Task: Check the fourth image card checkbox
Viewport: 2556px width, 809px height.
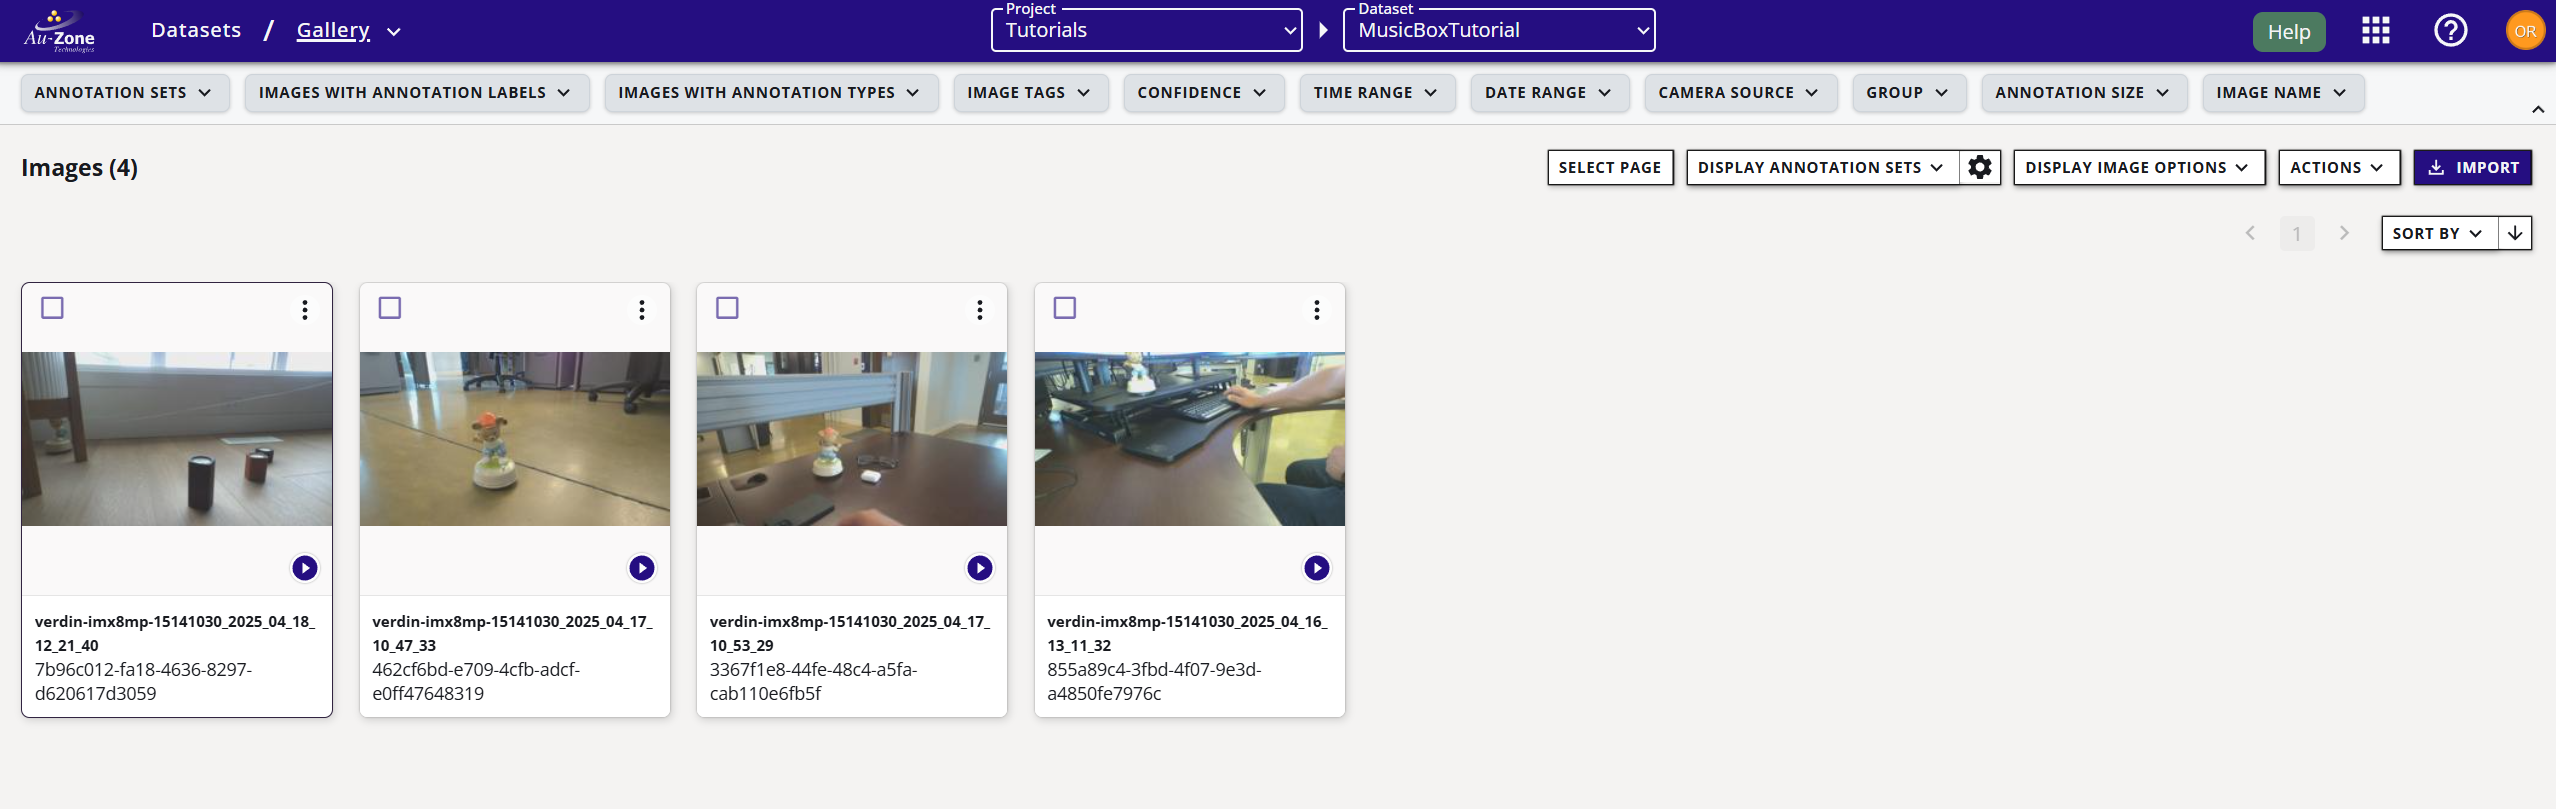Action: 1065,308
